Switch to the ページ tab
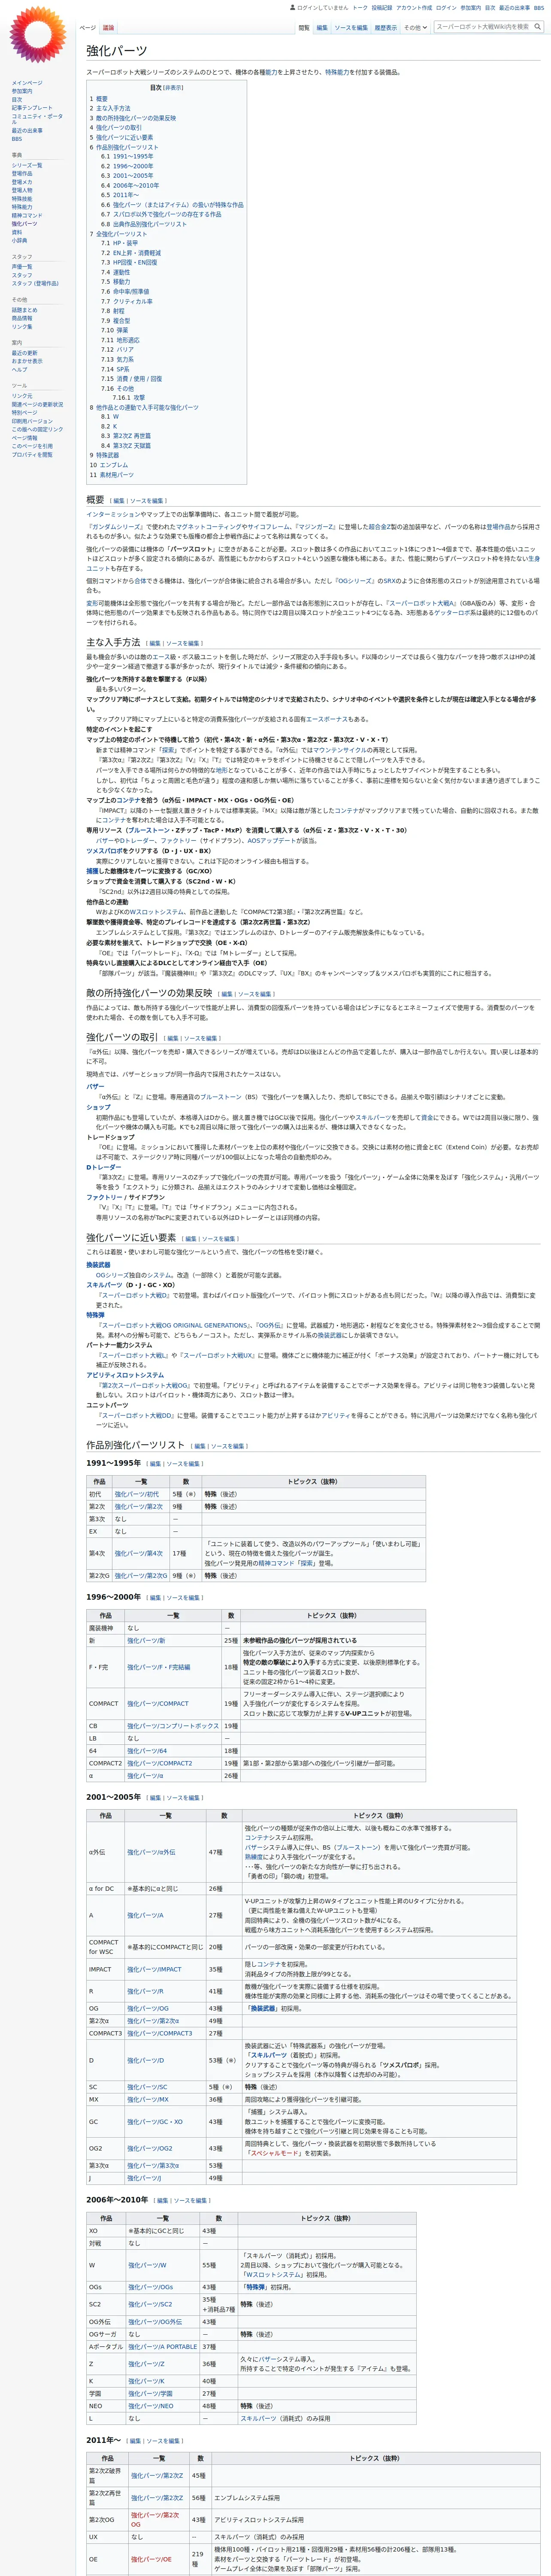Image resolution: width=551 pixels, height=2576 pixels. (x=88, y=28)
